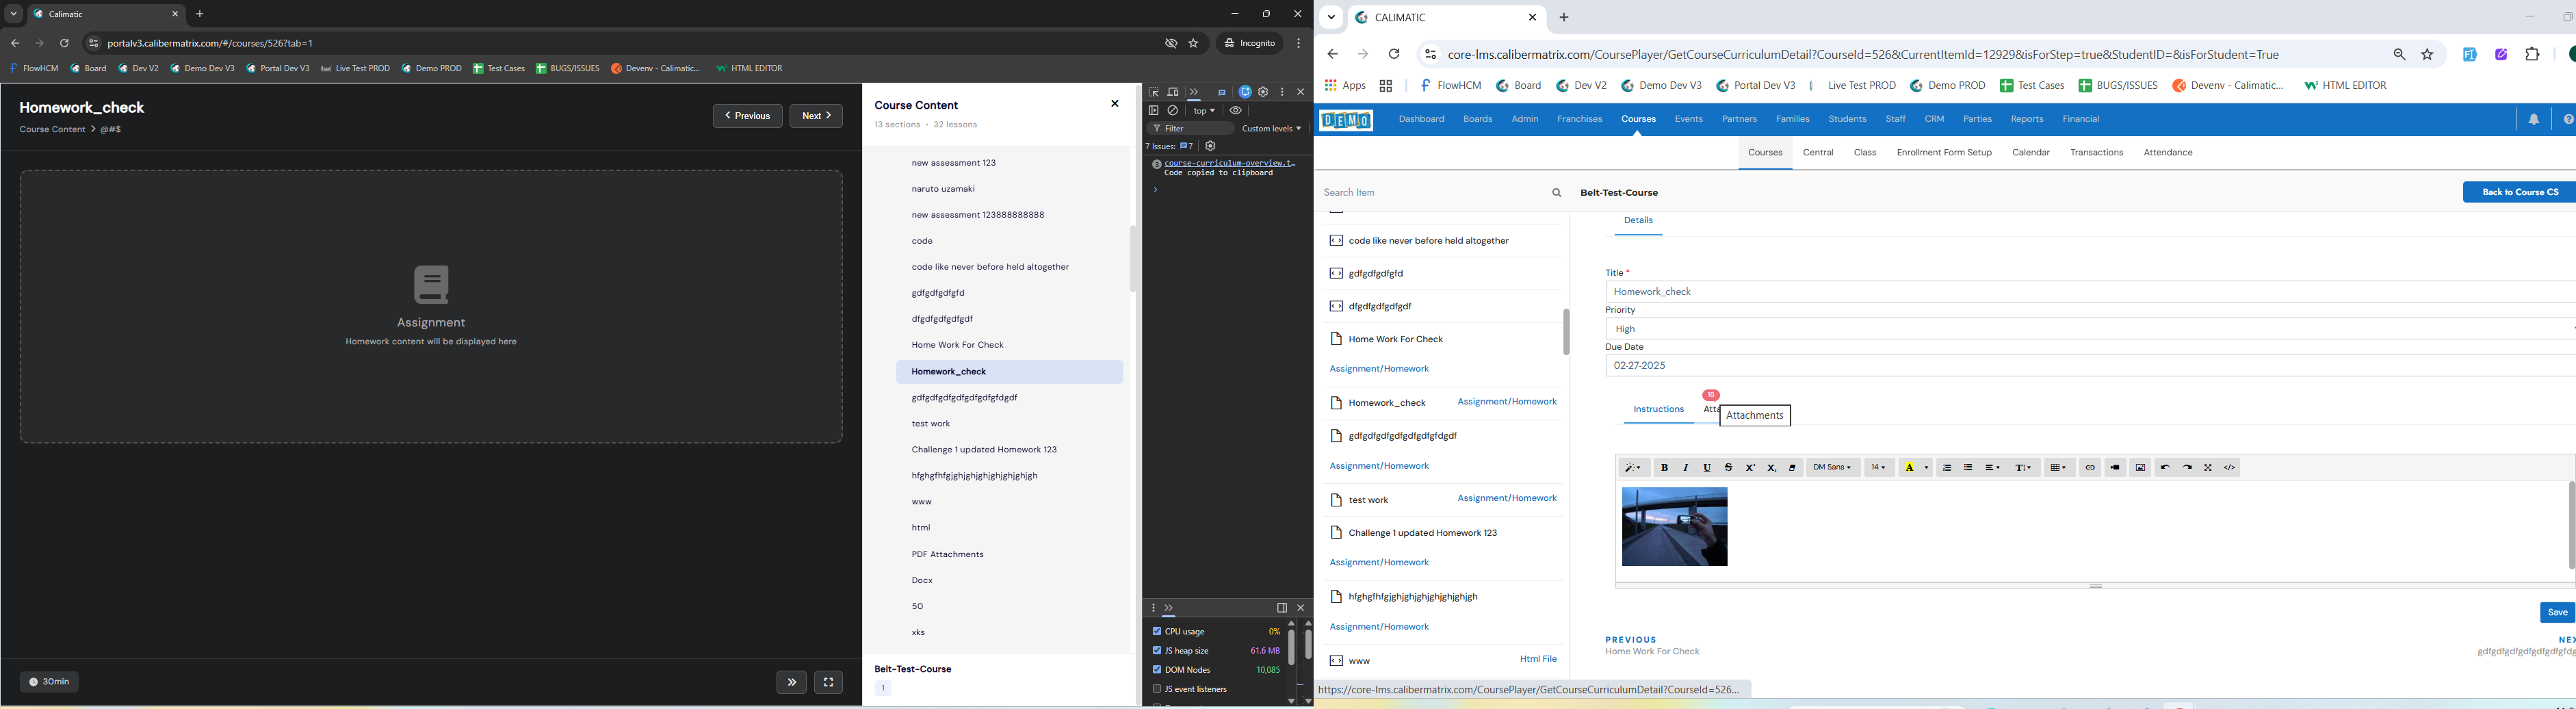Screen dimensions: 2576x709
Task: Click the insert video icon
Action: pyautogui.click(x=2115, y=468)
